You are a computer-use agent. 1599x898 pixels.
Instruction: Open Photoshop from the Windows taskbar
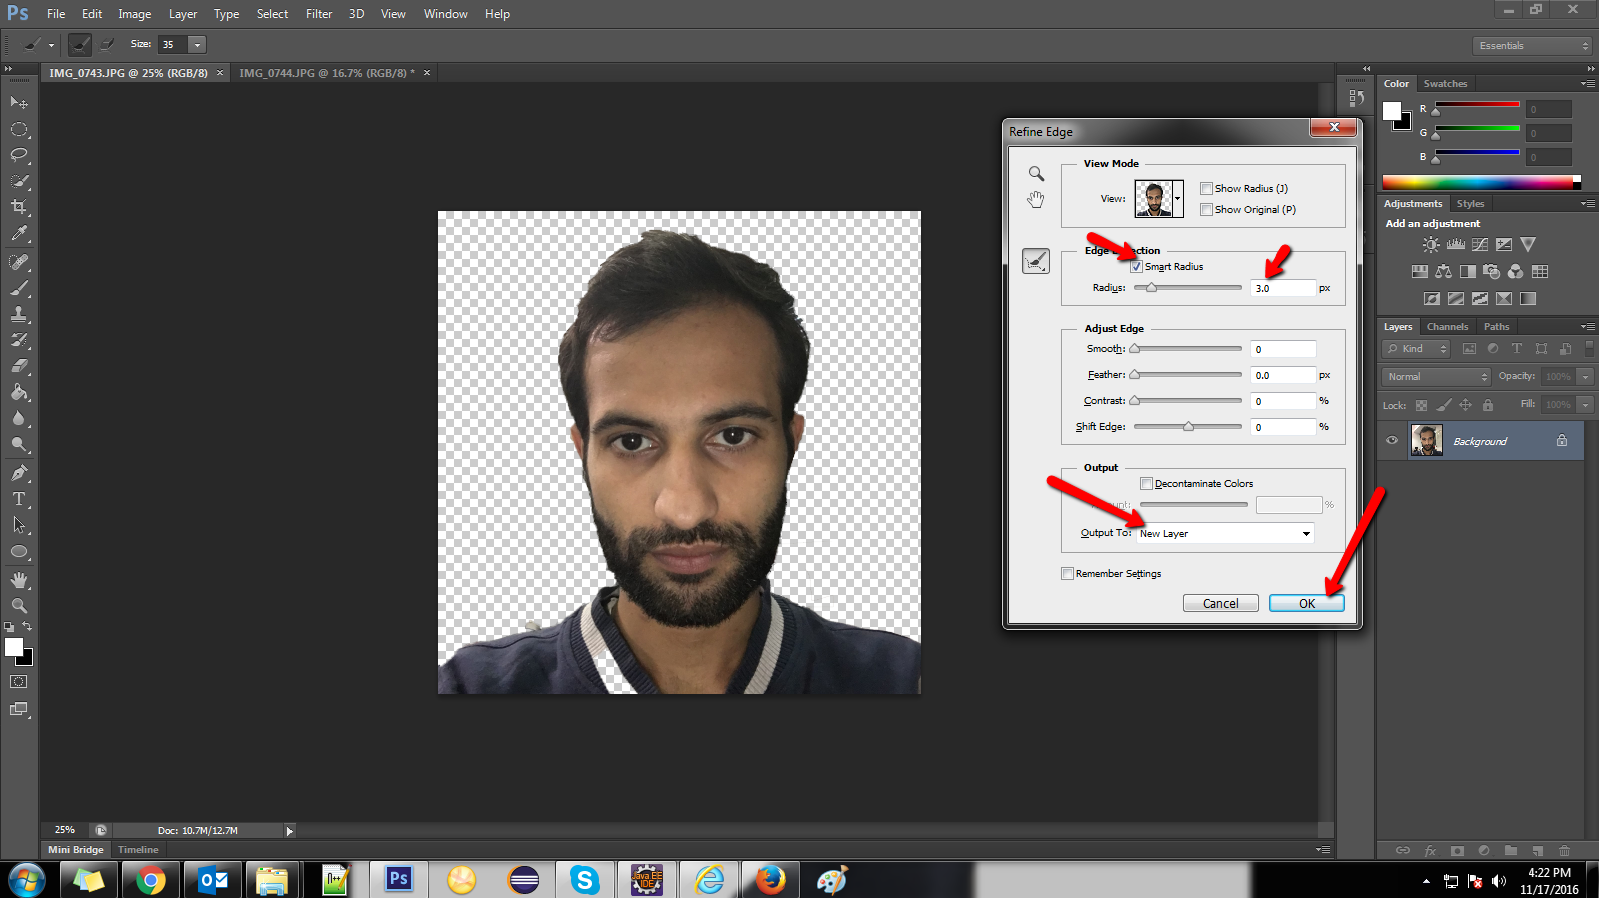(398, 879)
